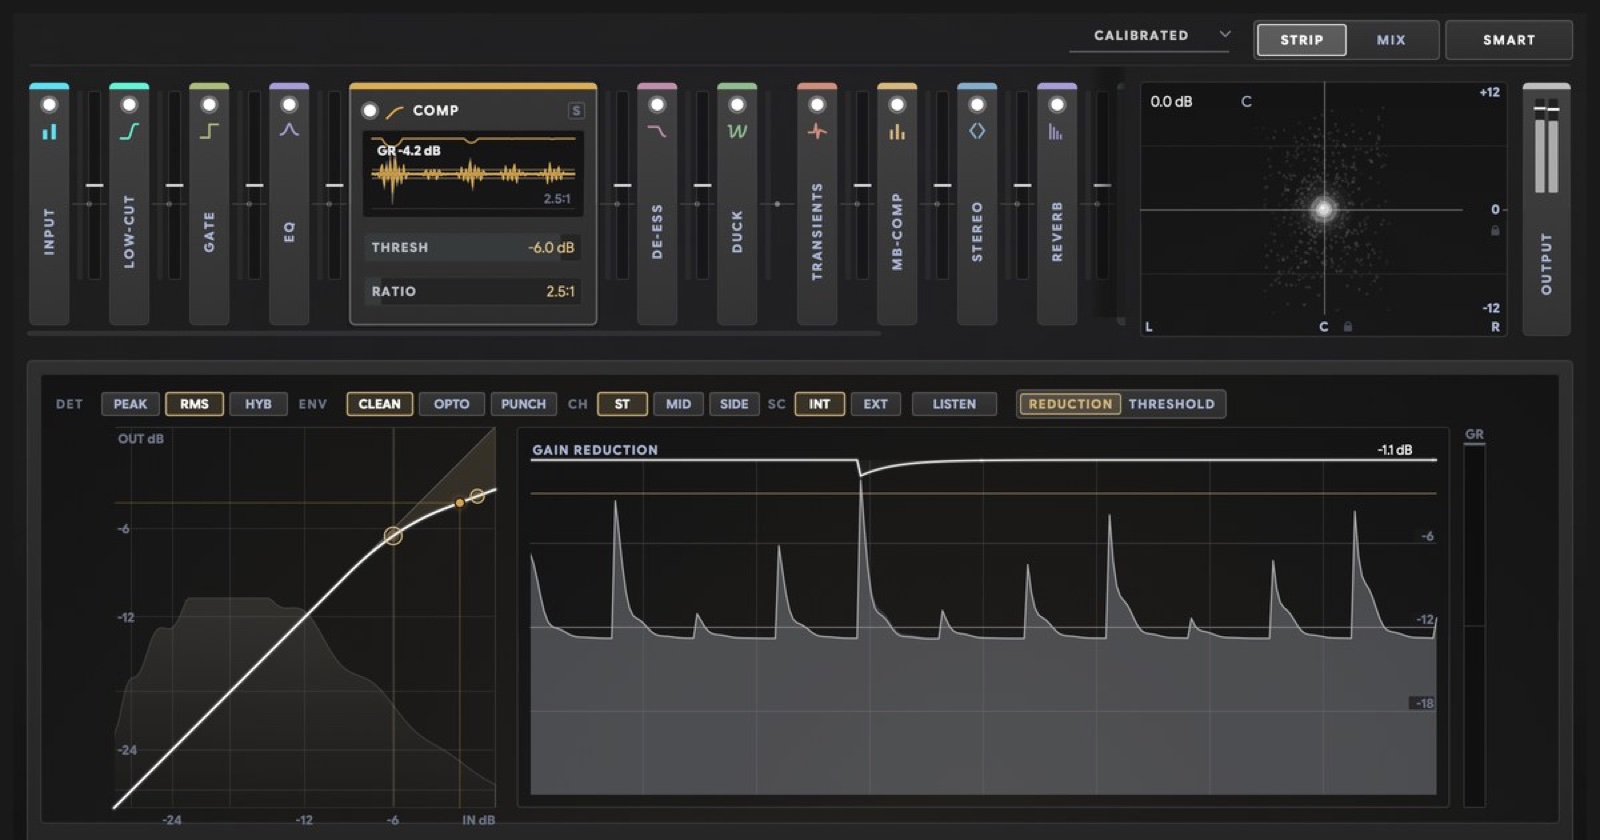Enable sidechain LISTEN

[954, 404]
